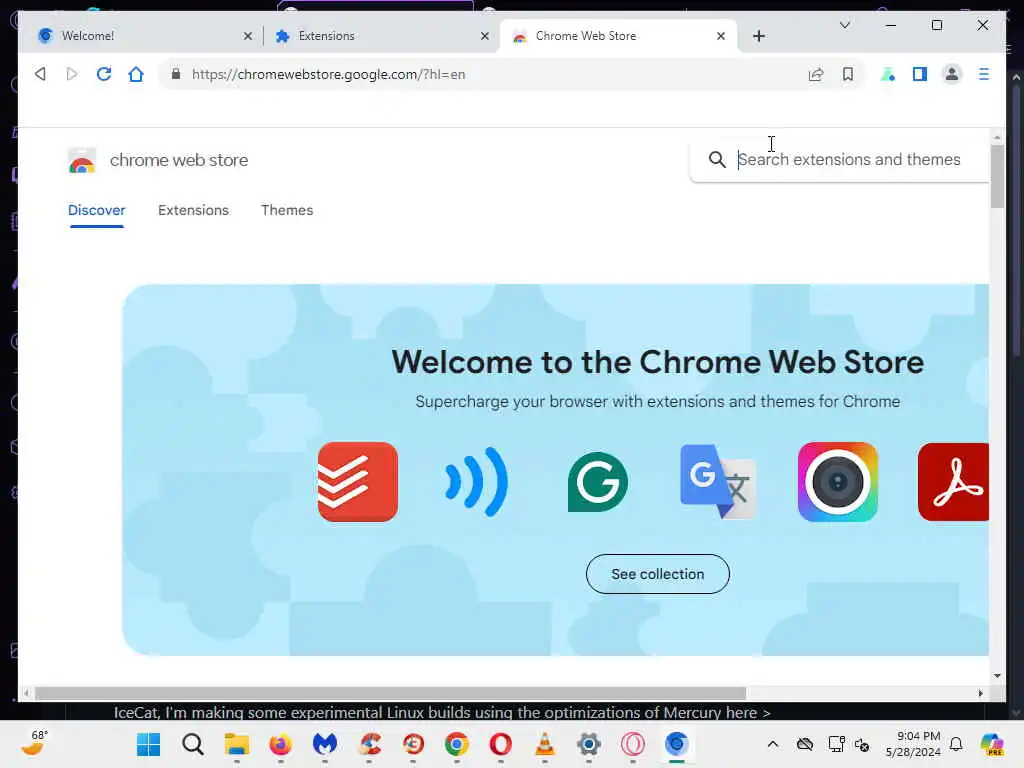Image resolution: width=1024 pixels, height=768 pixels.
Task: Click the Todoist red extension icon
Action: tap(358, 482)
